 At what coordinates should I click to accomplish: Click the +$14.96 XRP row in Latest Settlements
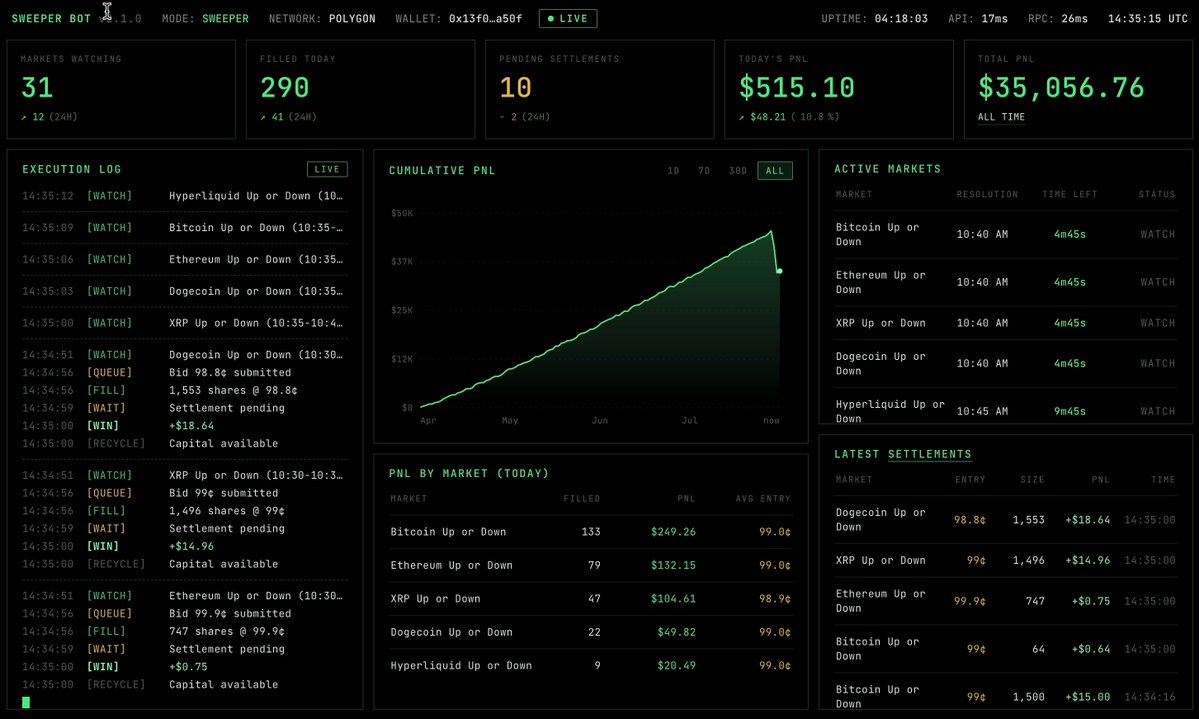(1006, 560)
